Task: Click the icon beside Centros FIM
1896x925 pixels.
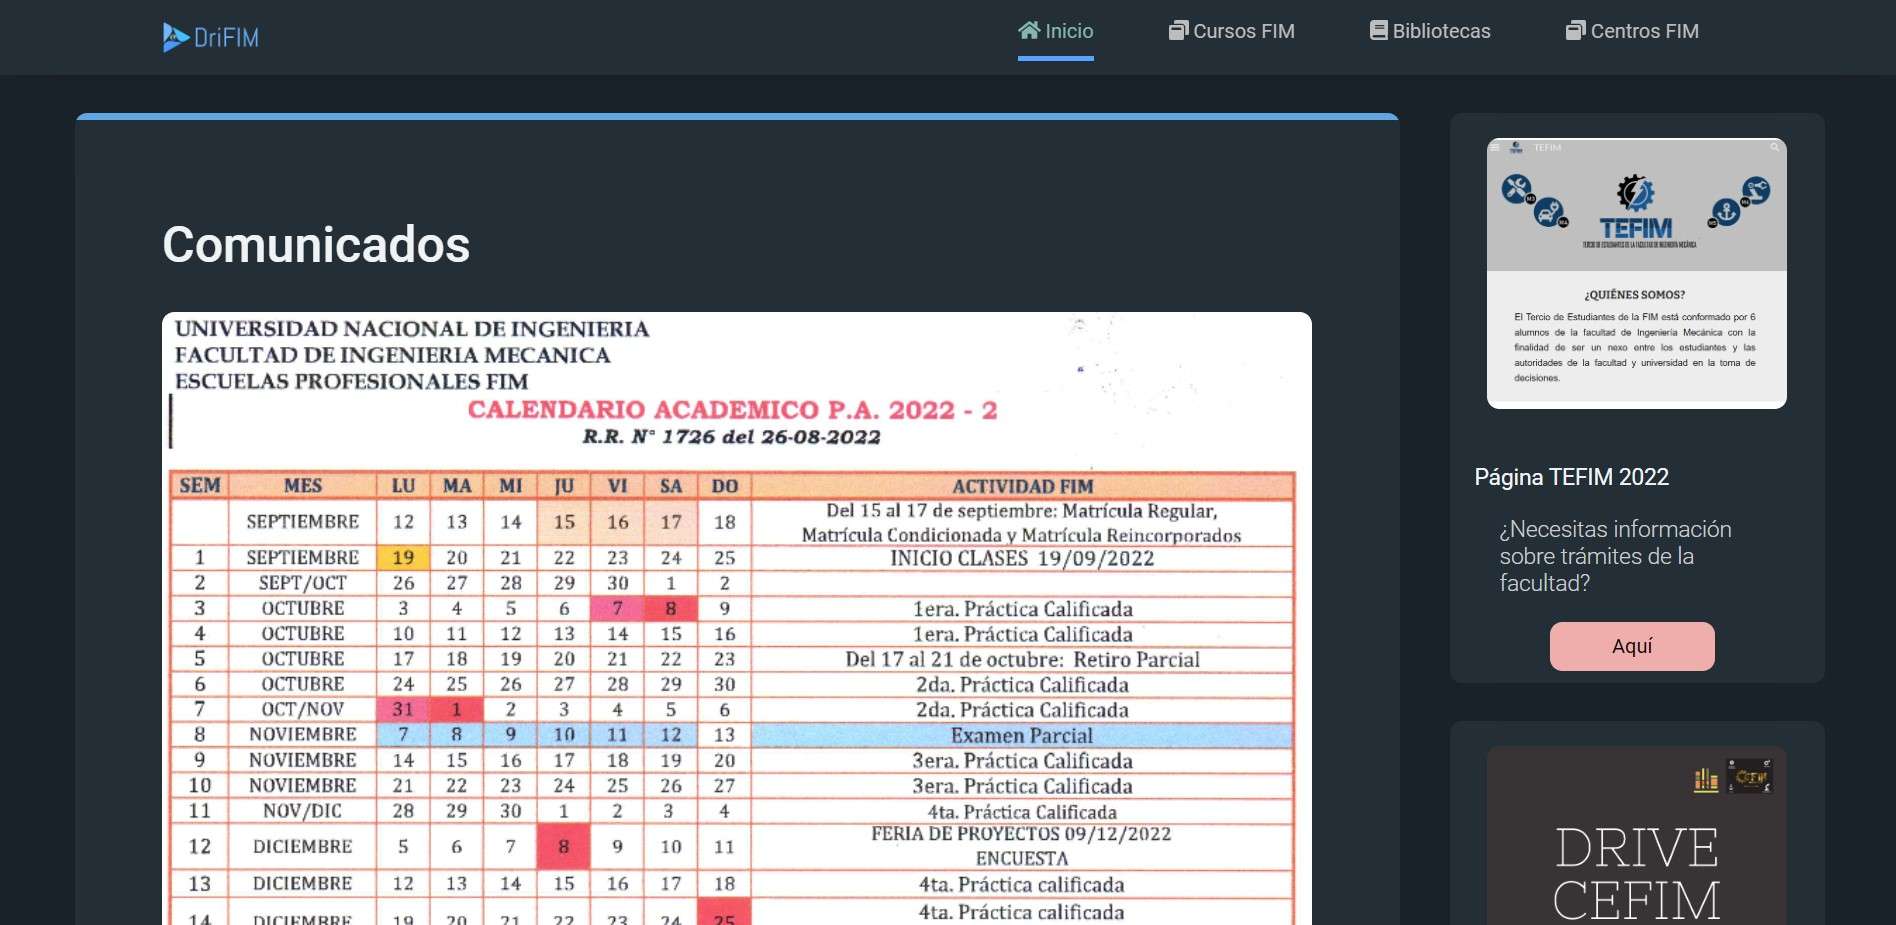Action: (1575, 31)
